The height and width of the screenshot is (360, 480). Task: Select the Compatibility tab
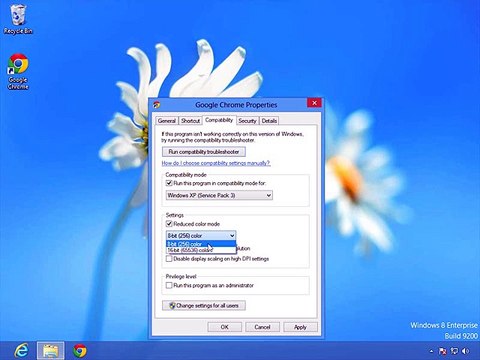tap(219, 120)
